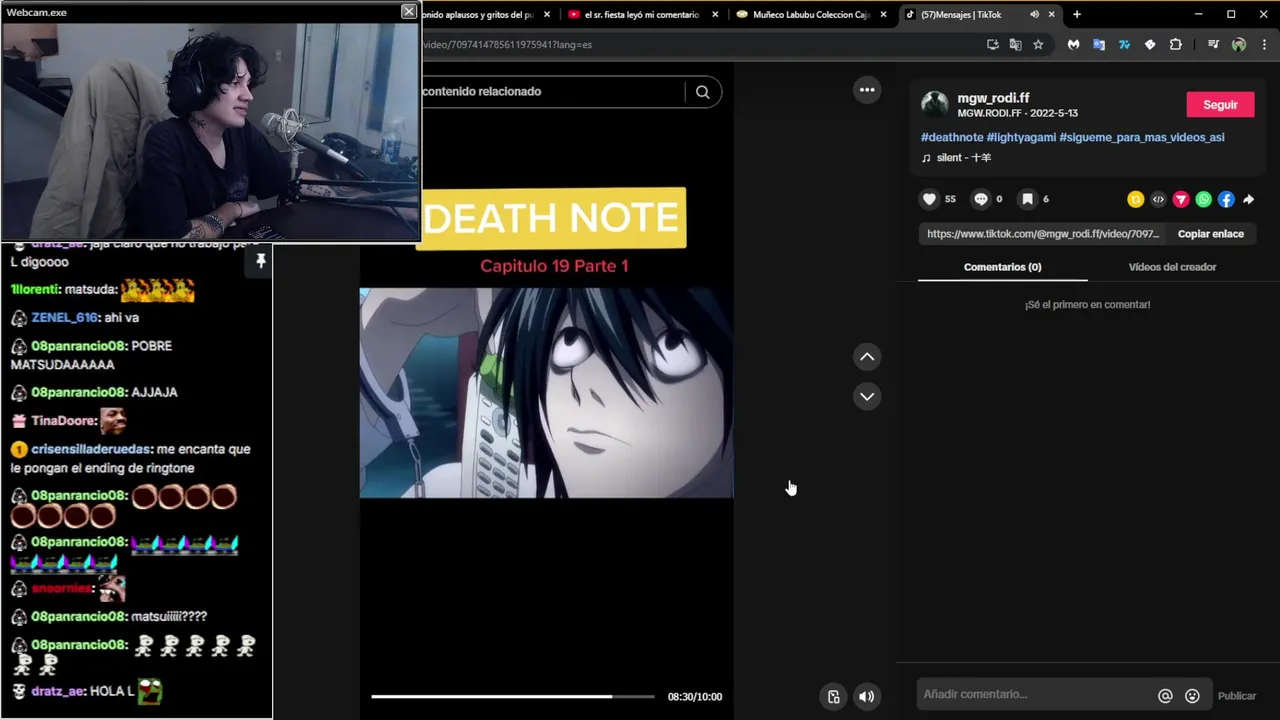Open a new browser tab
1280x720 pixels.
(x=1077, y=15)
